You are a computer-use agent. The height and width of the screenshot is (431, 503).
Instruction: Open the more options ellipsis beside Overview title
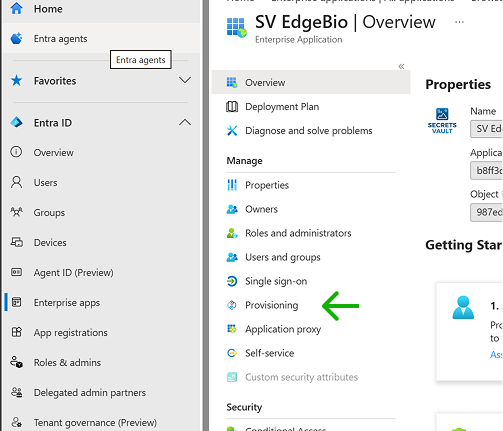coord(459,22)
